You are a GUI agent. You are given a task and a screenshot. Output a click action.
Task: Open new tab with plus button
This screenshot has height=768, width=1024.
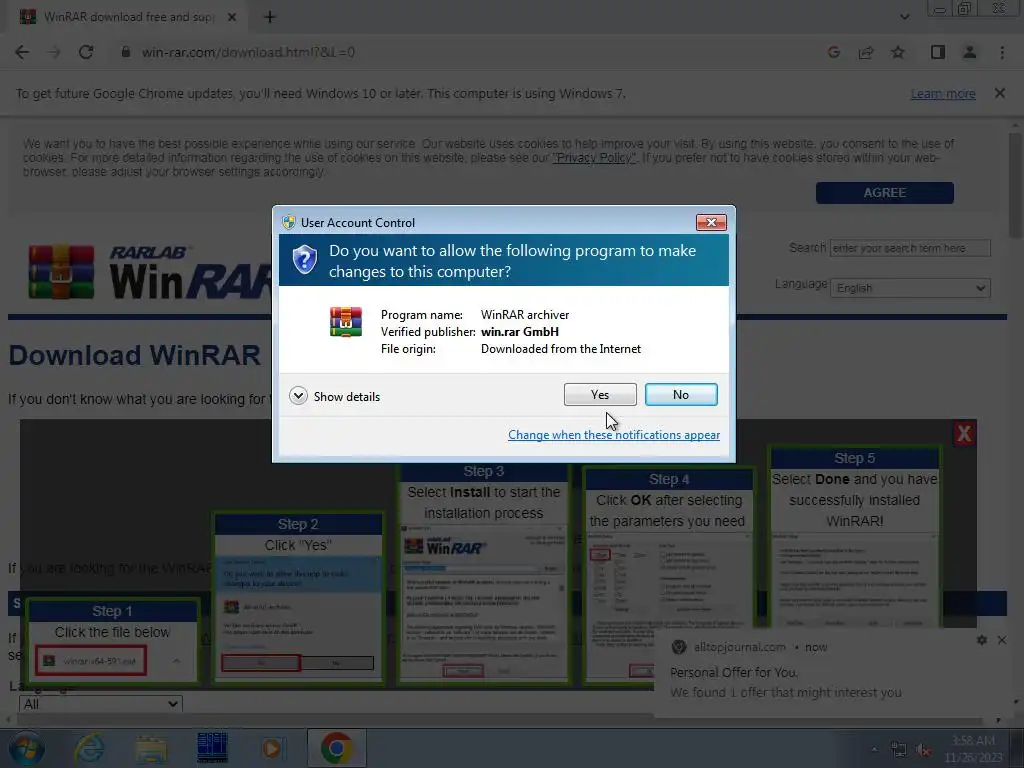(269, 17)
